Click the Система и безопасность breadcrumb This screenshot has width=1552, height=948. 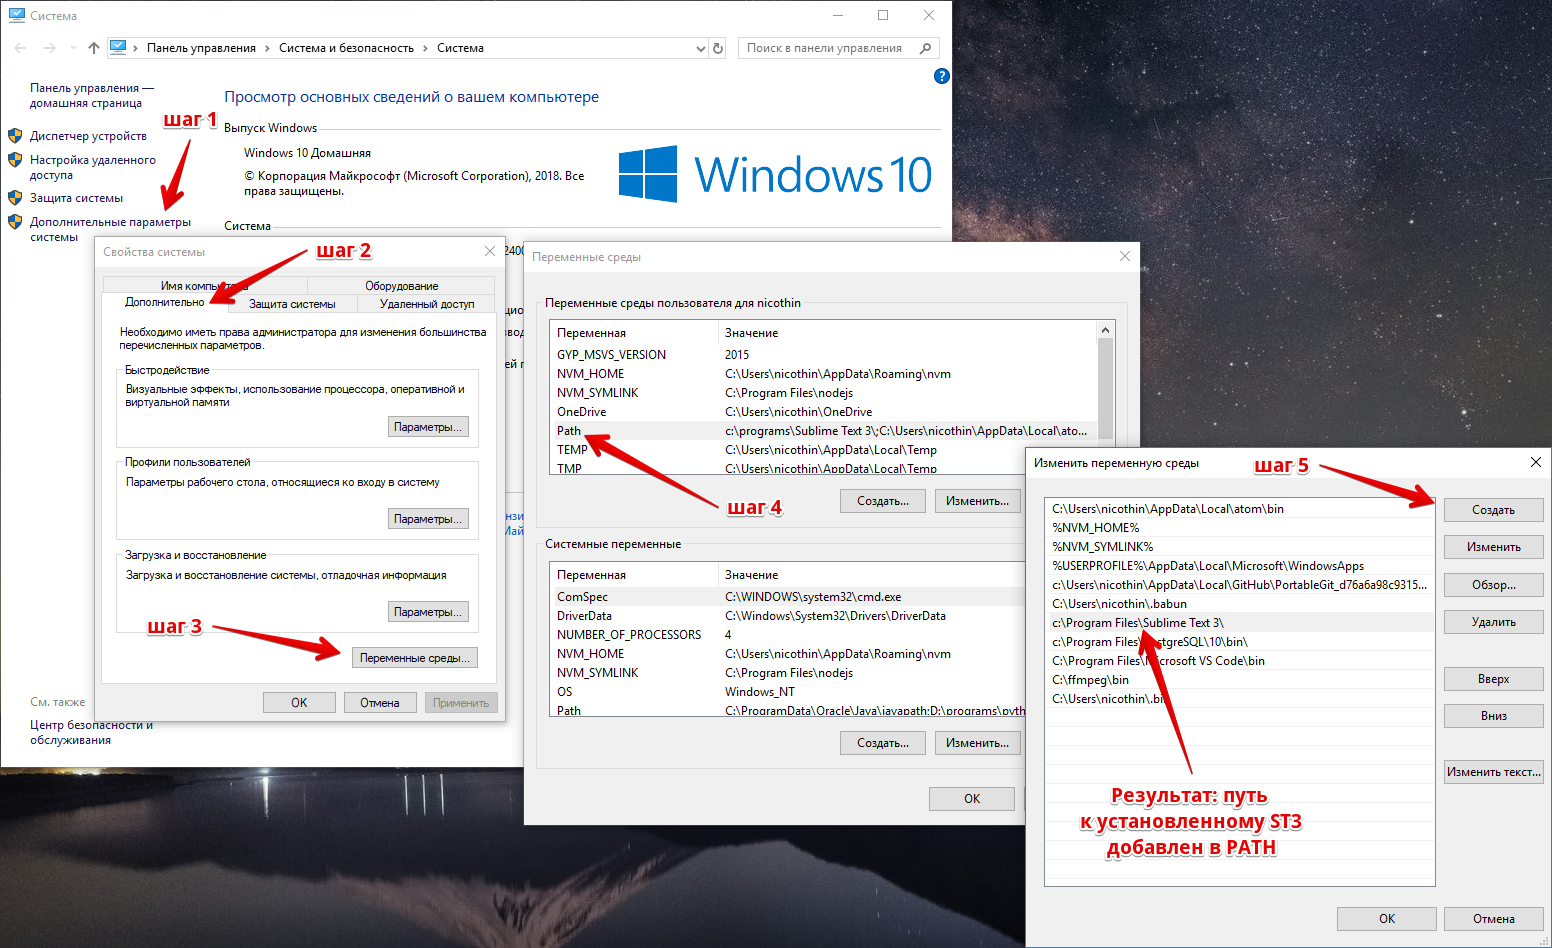coord(346,48)
